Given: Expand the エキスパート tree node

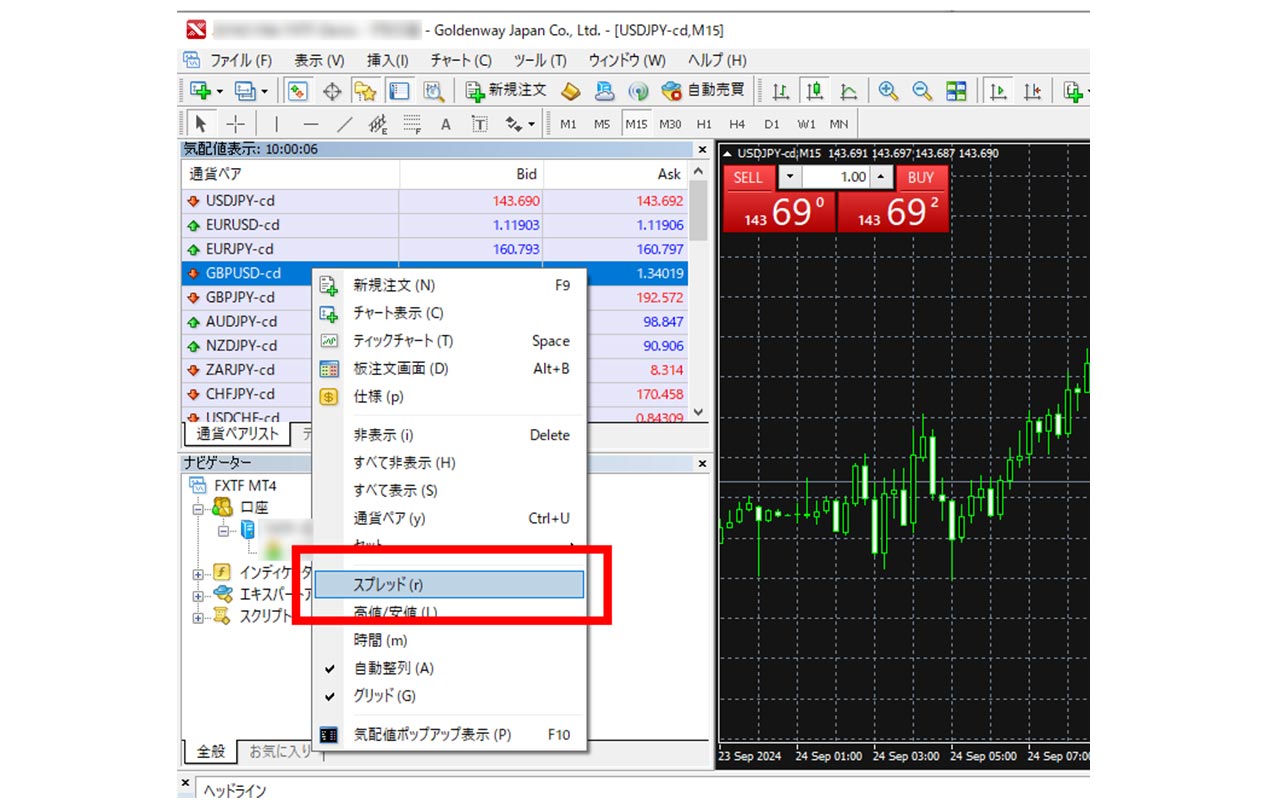Looking at the screenshot, I should [x=198, y=596].
